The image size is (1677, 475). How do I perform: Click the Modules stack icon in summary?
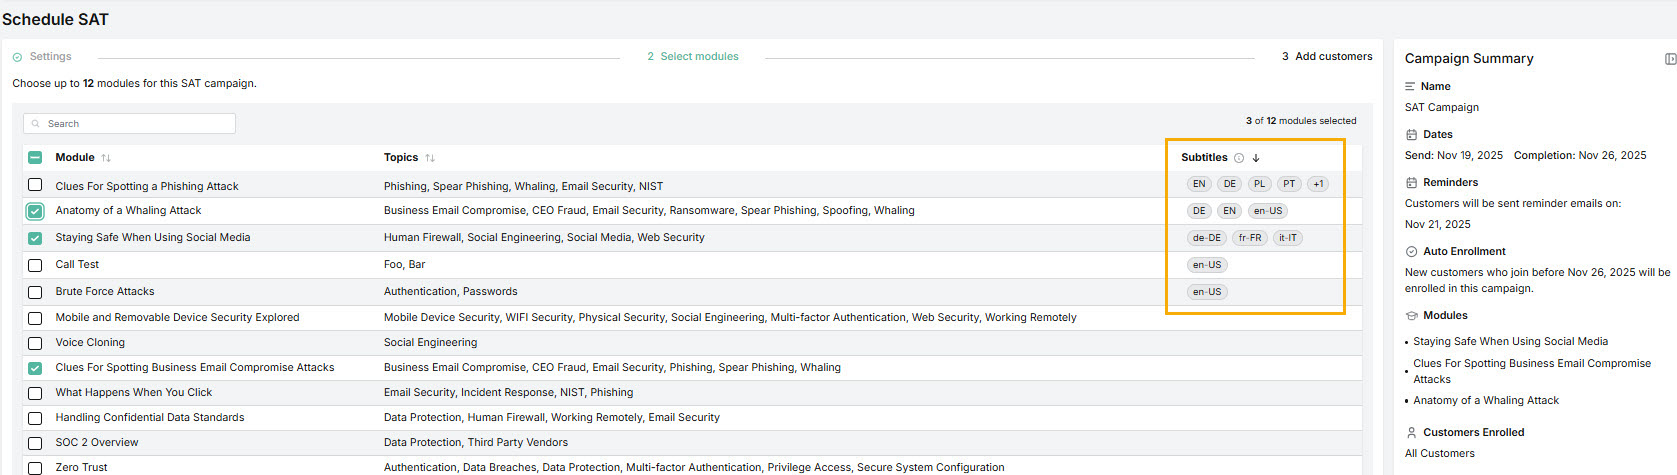pos(1411,316)
